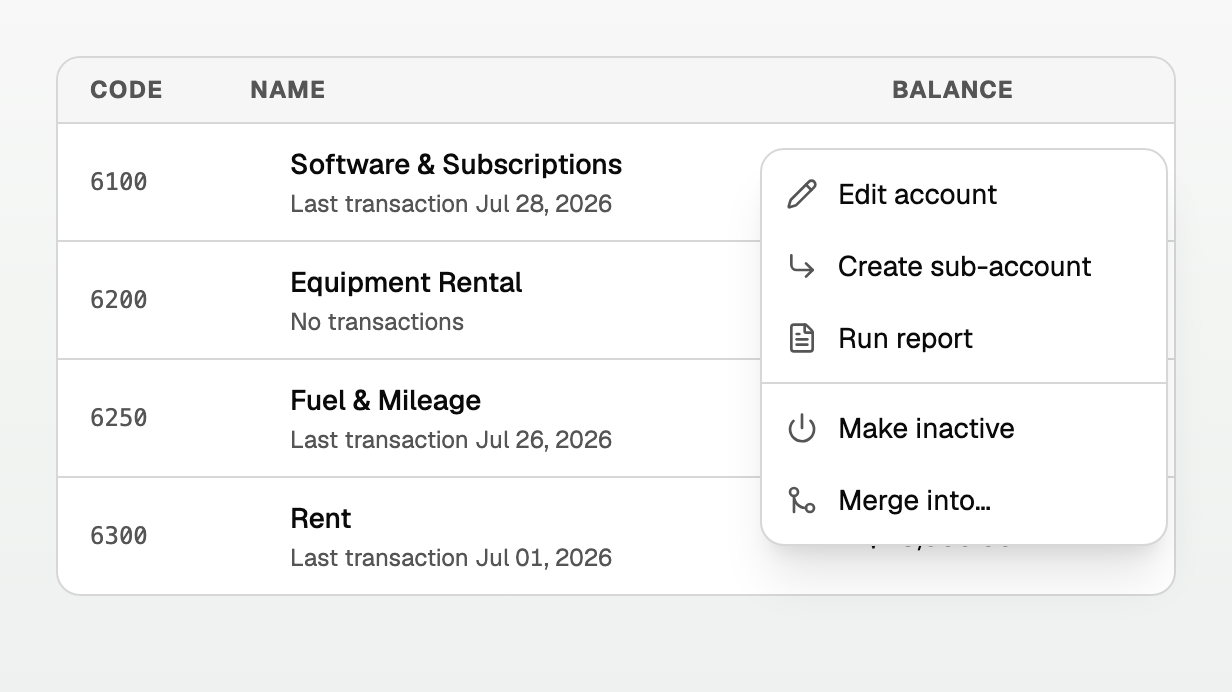Screen dimensions: 1232x692
Task: Select account code 6300
Action: 119,536
